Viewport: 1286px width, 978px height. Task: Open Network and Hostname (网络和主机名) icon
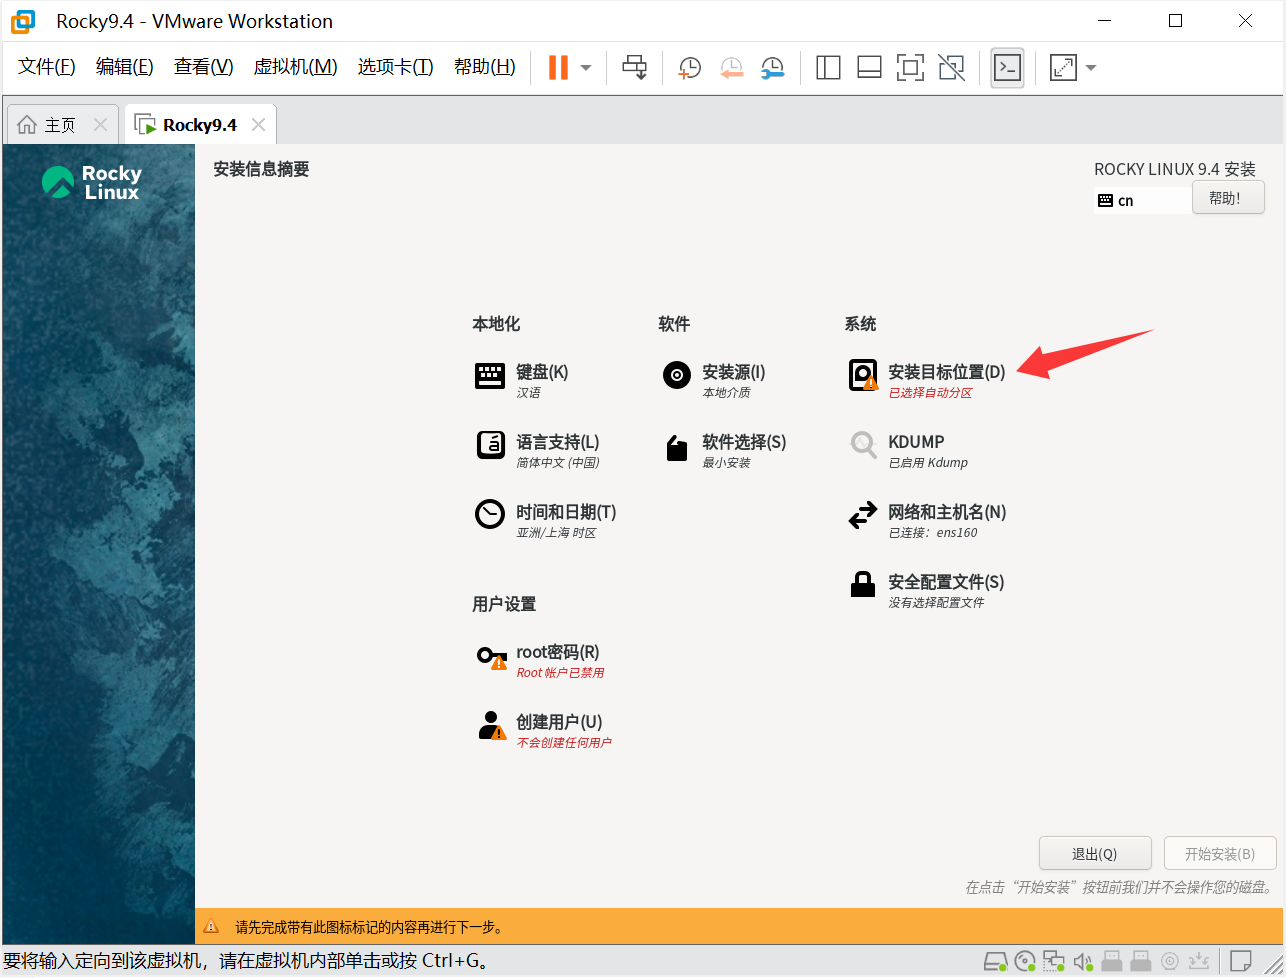862,516
